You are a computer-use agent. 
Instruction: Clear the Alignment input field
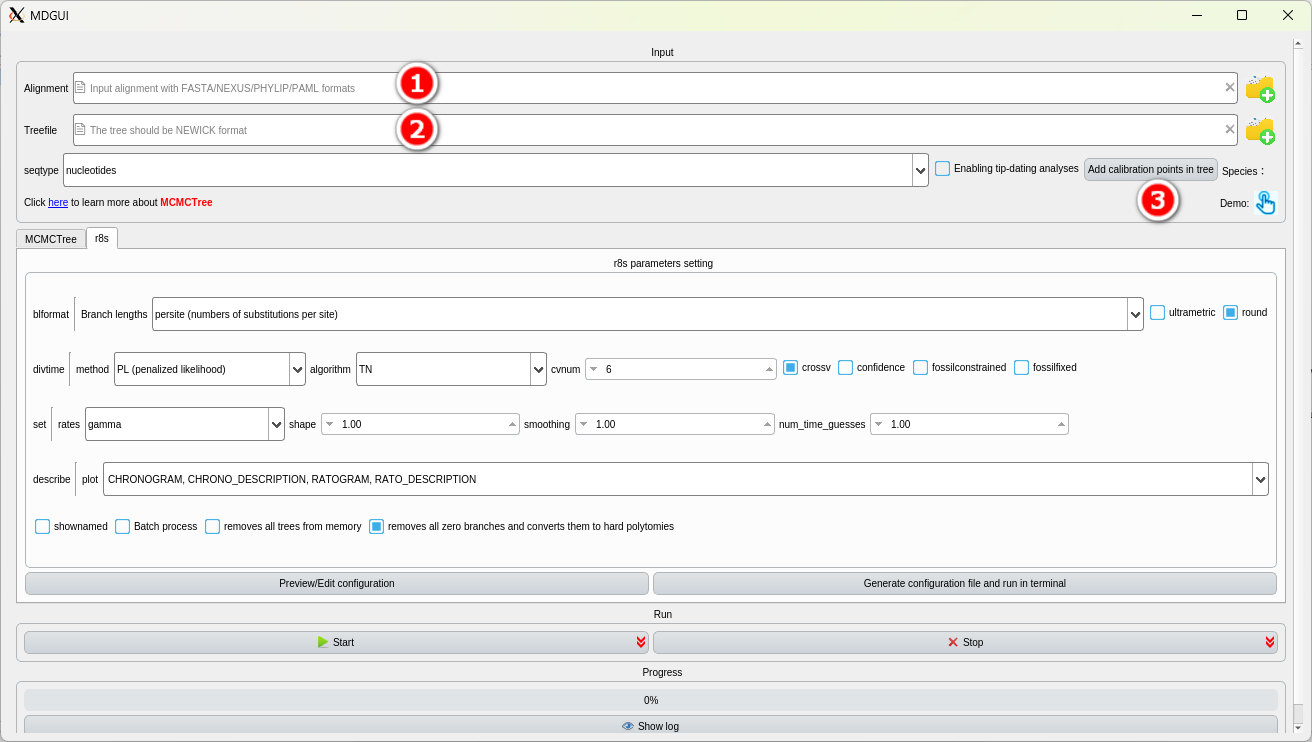pyautogui.click(x=1229, y=88)
